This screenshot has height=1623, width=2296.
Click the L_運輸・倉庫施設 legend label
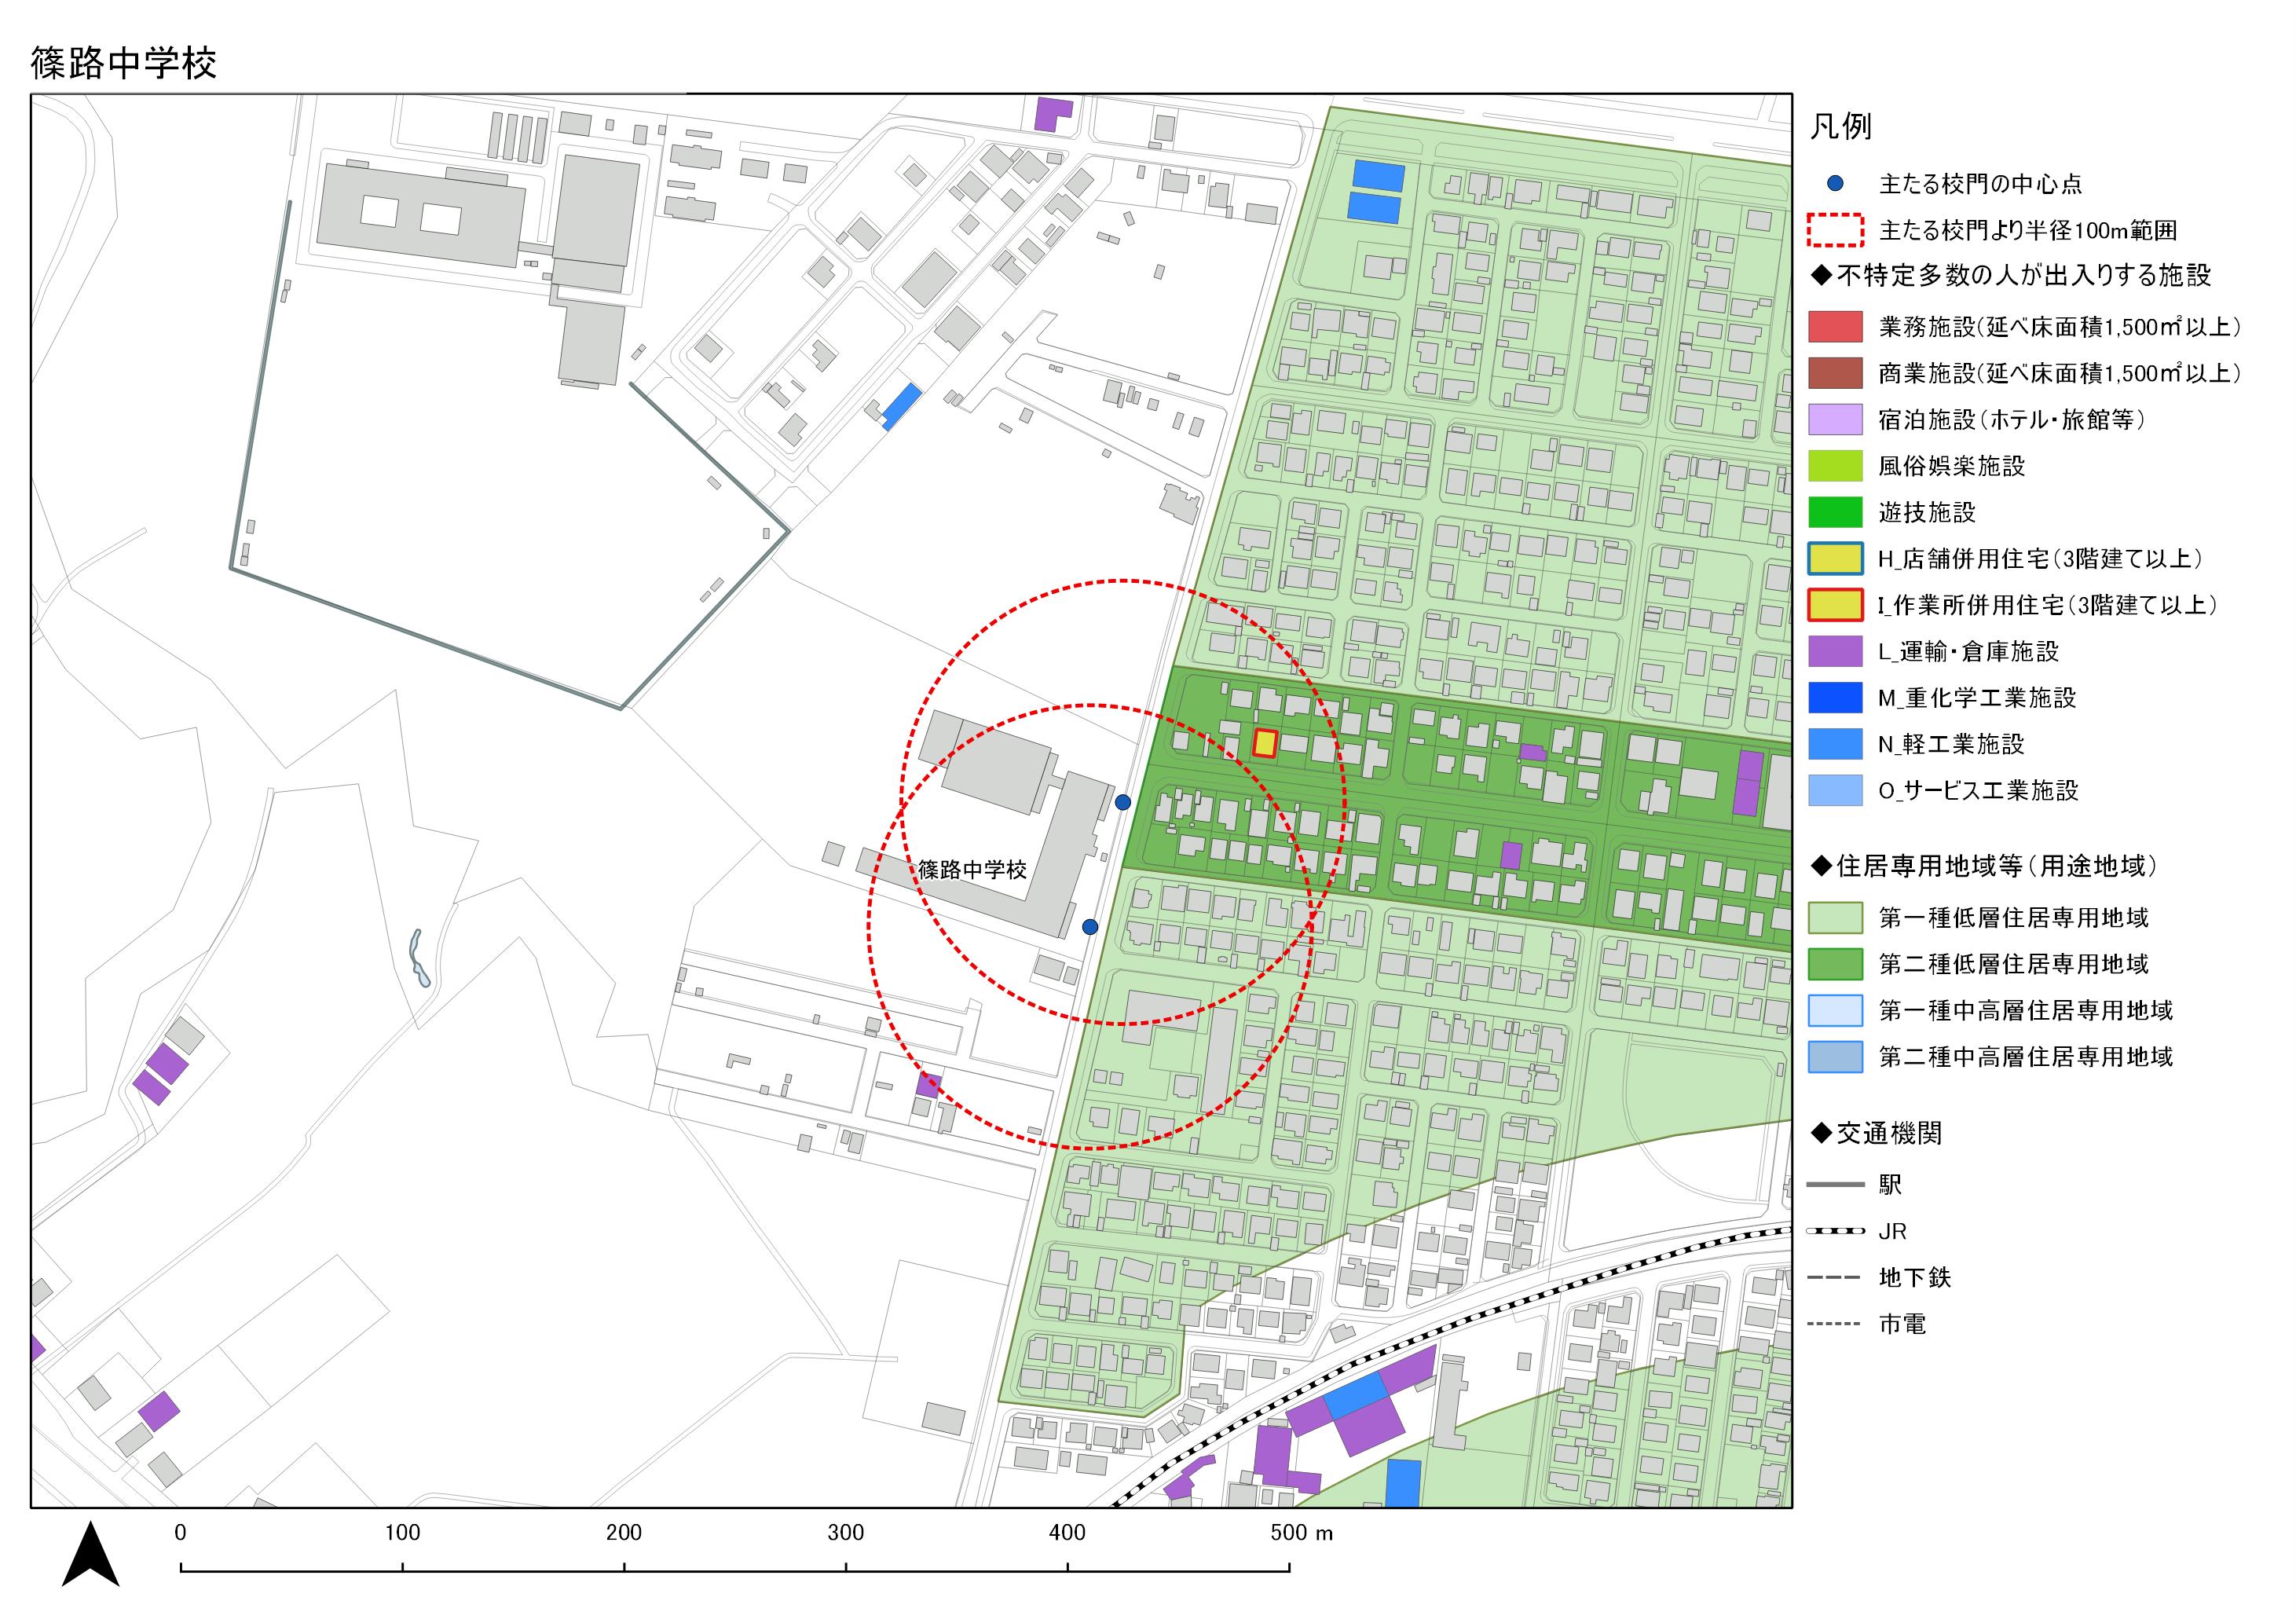tap(1969, 652)
